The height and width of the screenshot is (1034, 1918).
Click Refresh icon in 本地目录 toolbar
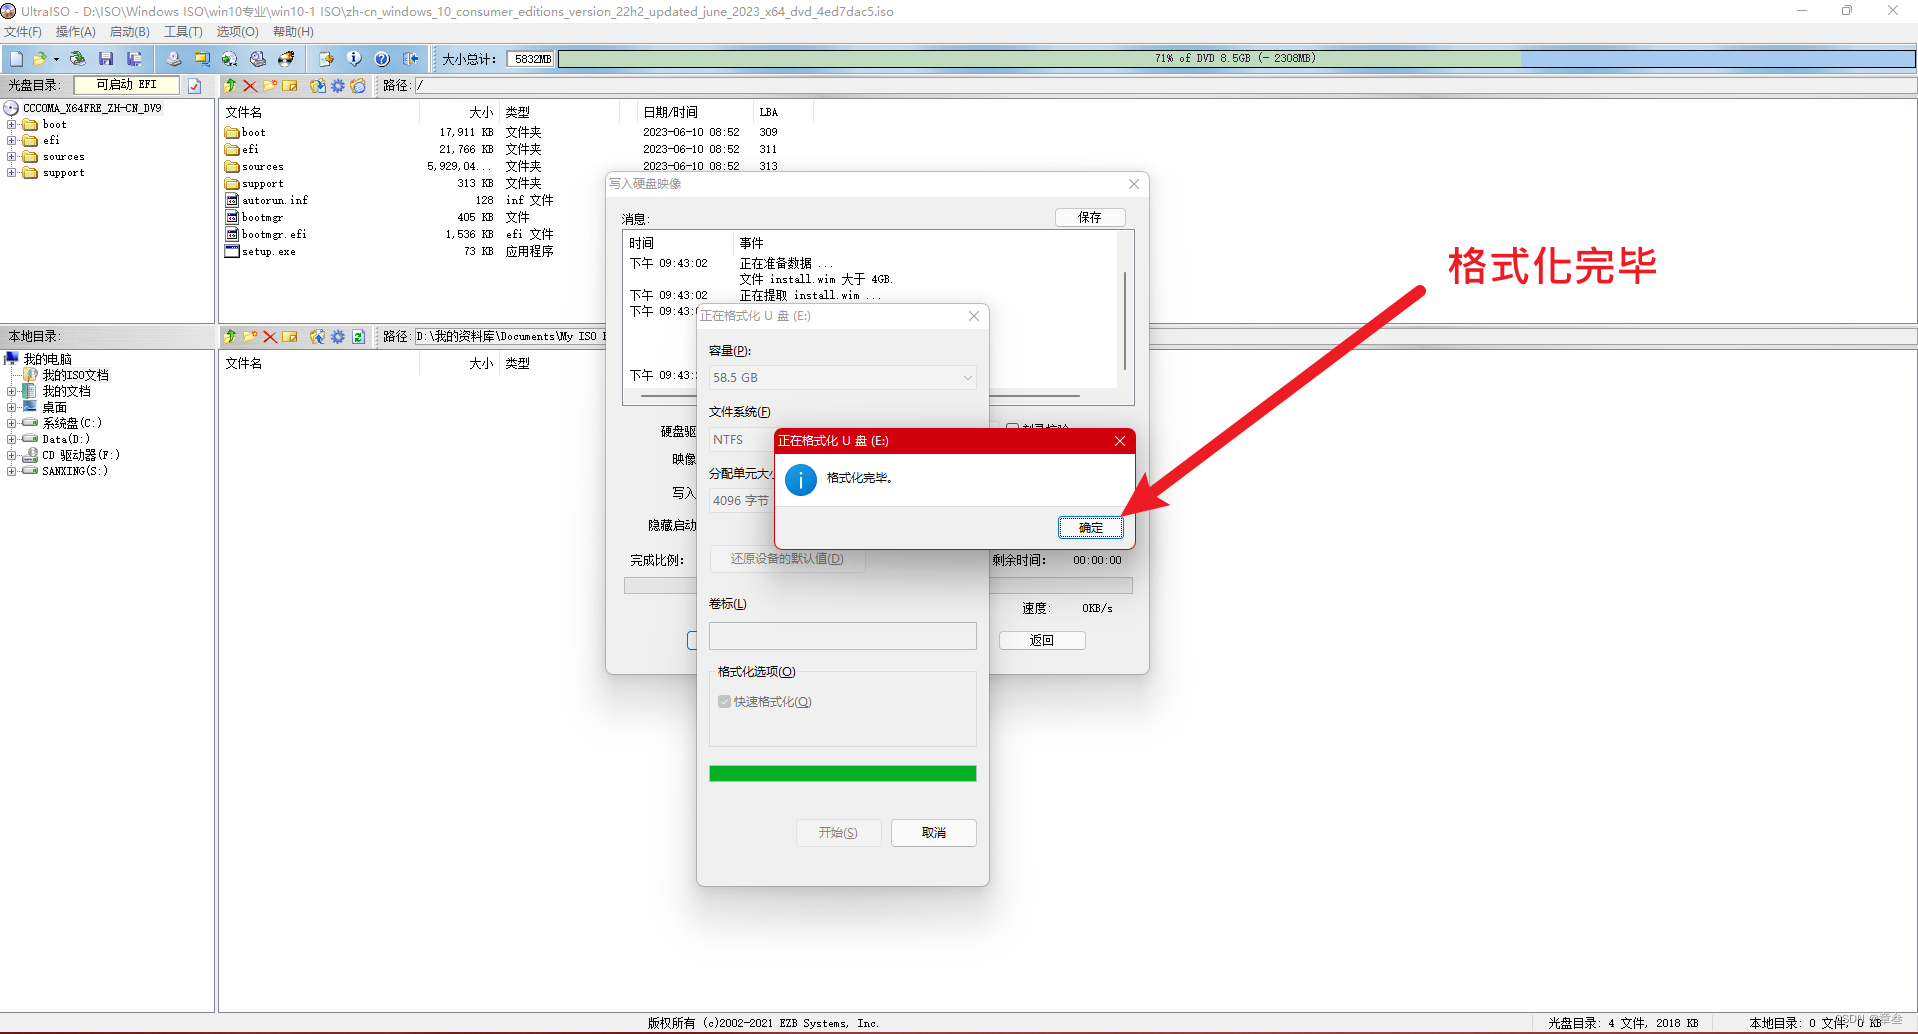358,337
